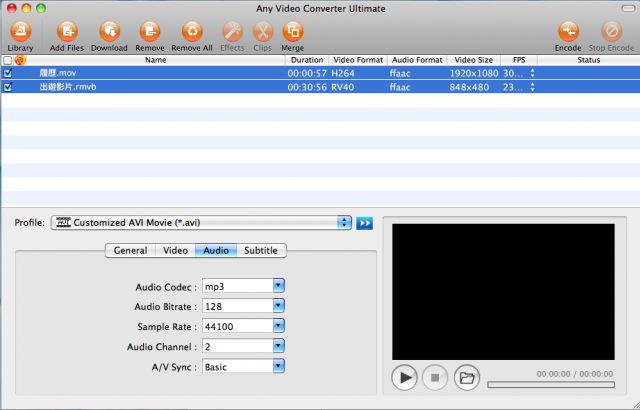Click the stepper arrows on the .rmvb row
640x410 pixels.
pyautogui.click(x=532, y=87)
